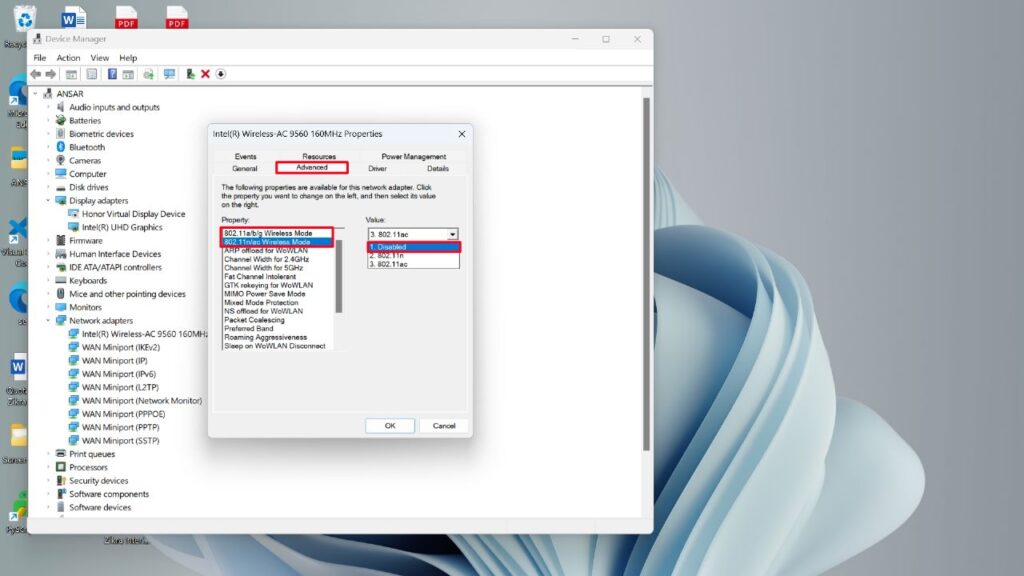Viewport: 1024px width, 576px height.
Task: Collapse the ANSAR root node
Action: tap(36, 94)
